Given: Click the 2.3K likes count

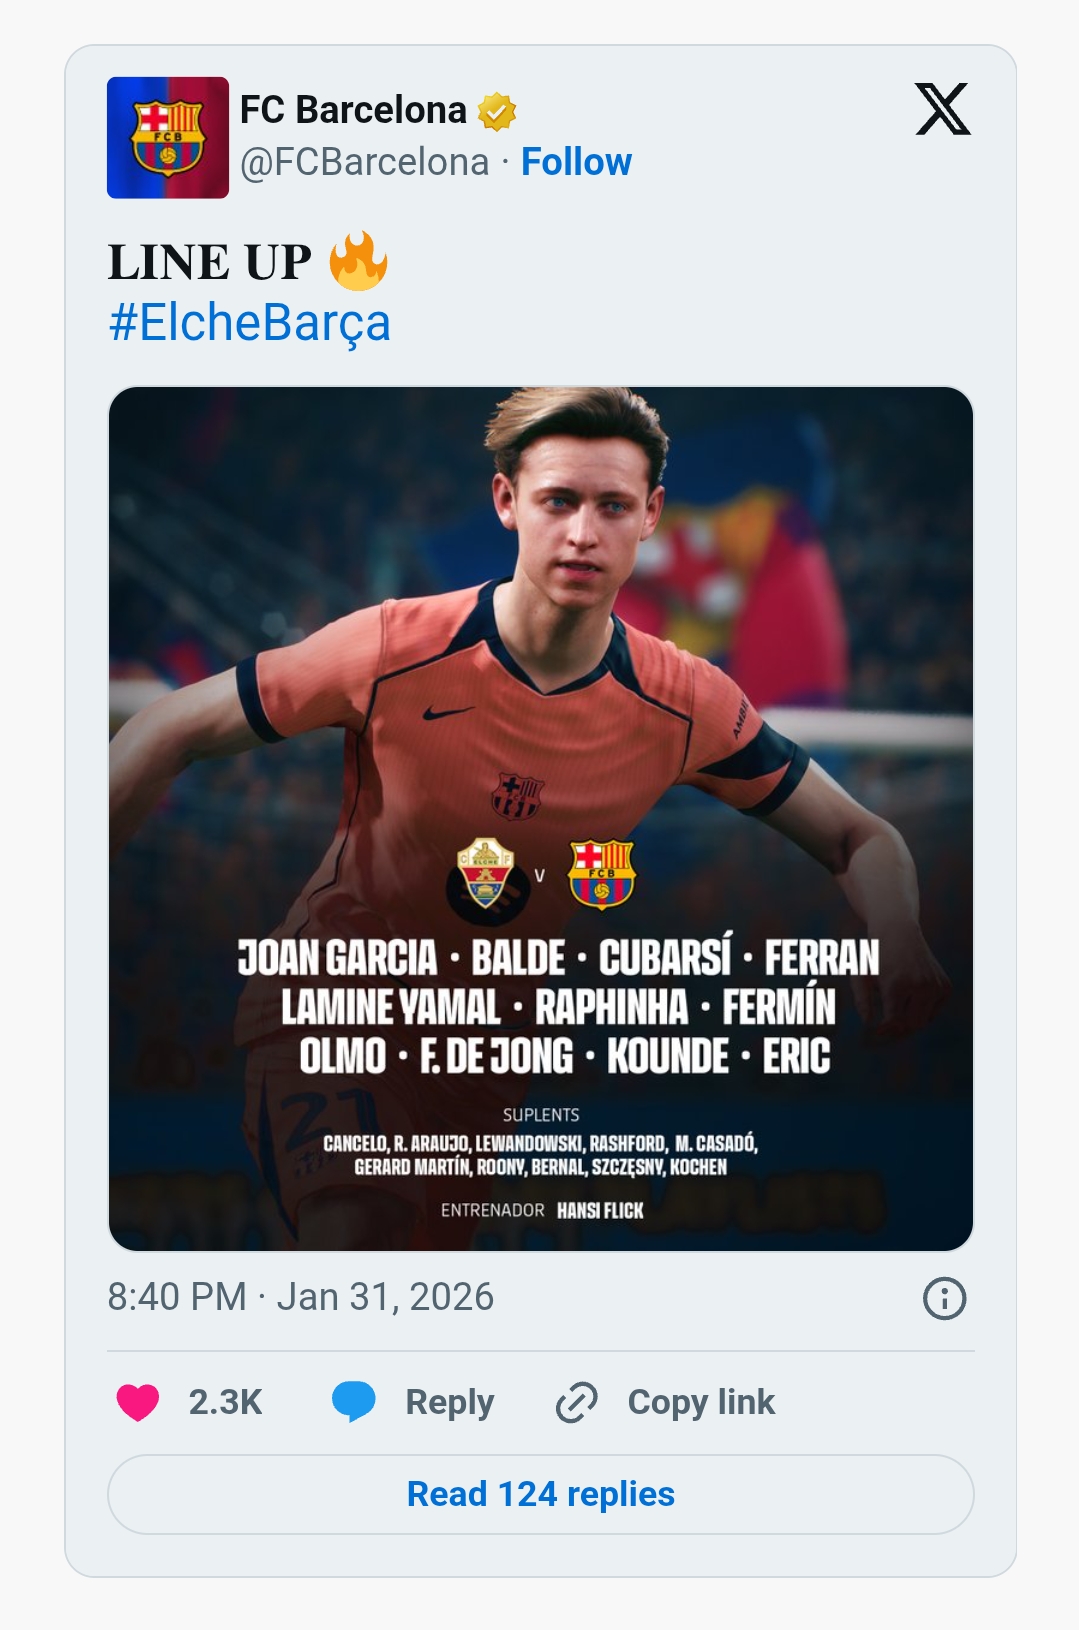Looking at the screenshot, I should [225, 1402].
